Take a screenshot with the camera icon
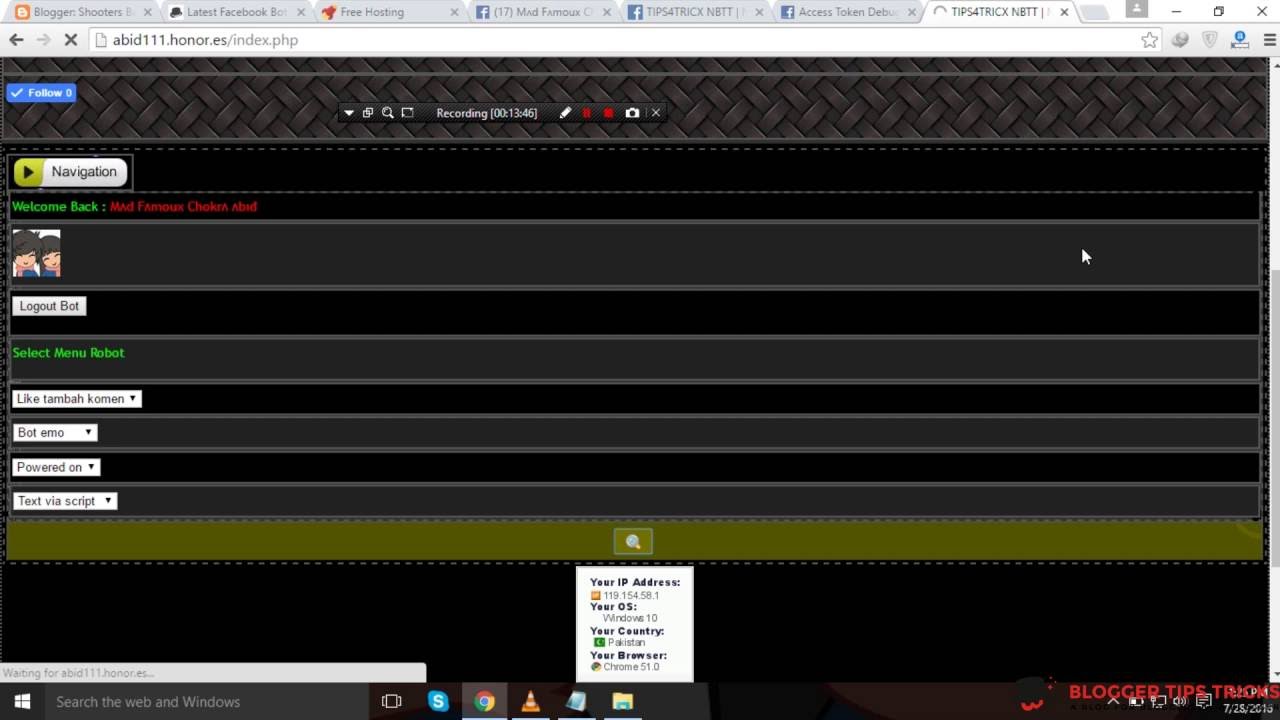 pyautogui.click(x=632, y=113)
